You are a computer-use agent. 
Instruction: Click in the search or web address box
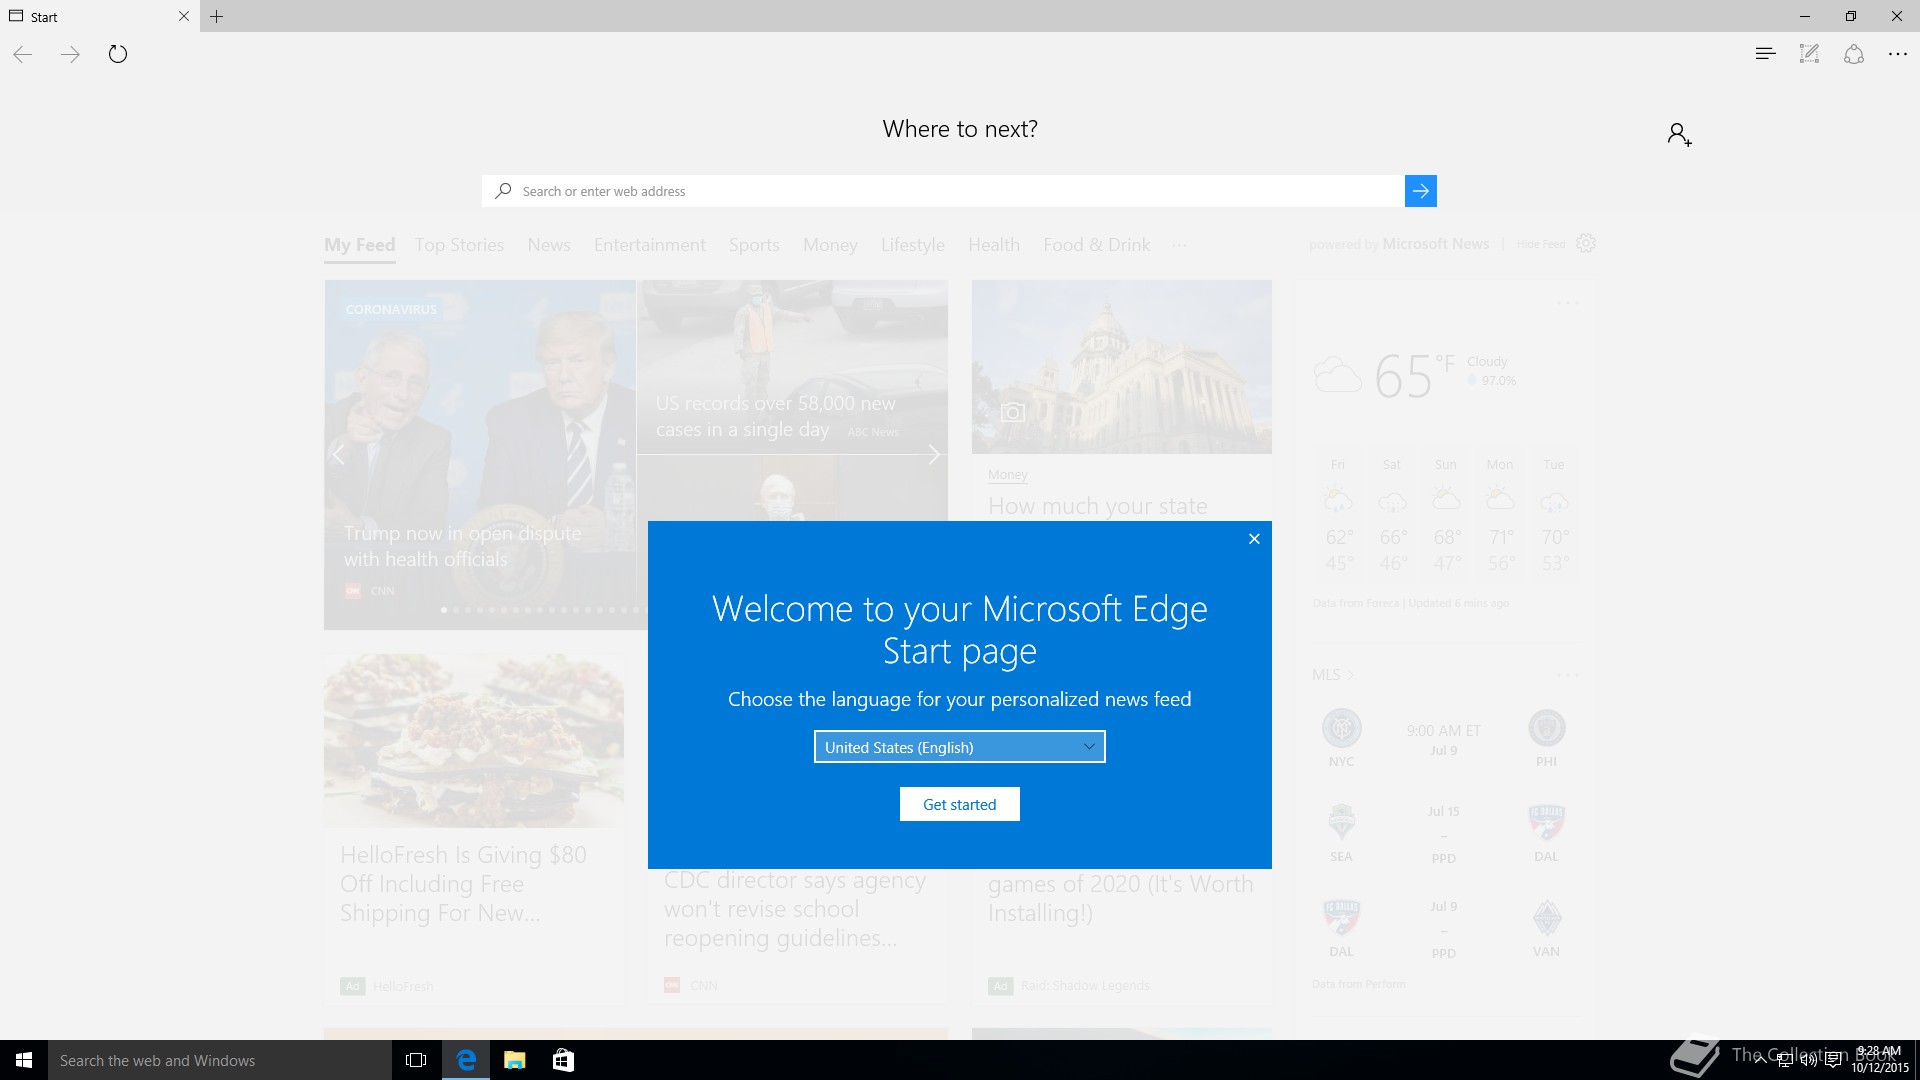pyautogui.click(x=943, y=191)
